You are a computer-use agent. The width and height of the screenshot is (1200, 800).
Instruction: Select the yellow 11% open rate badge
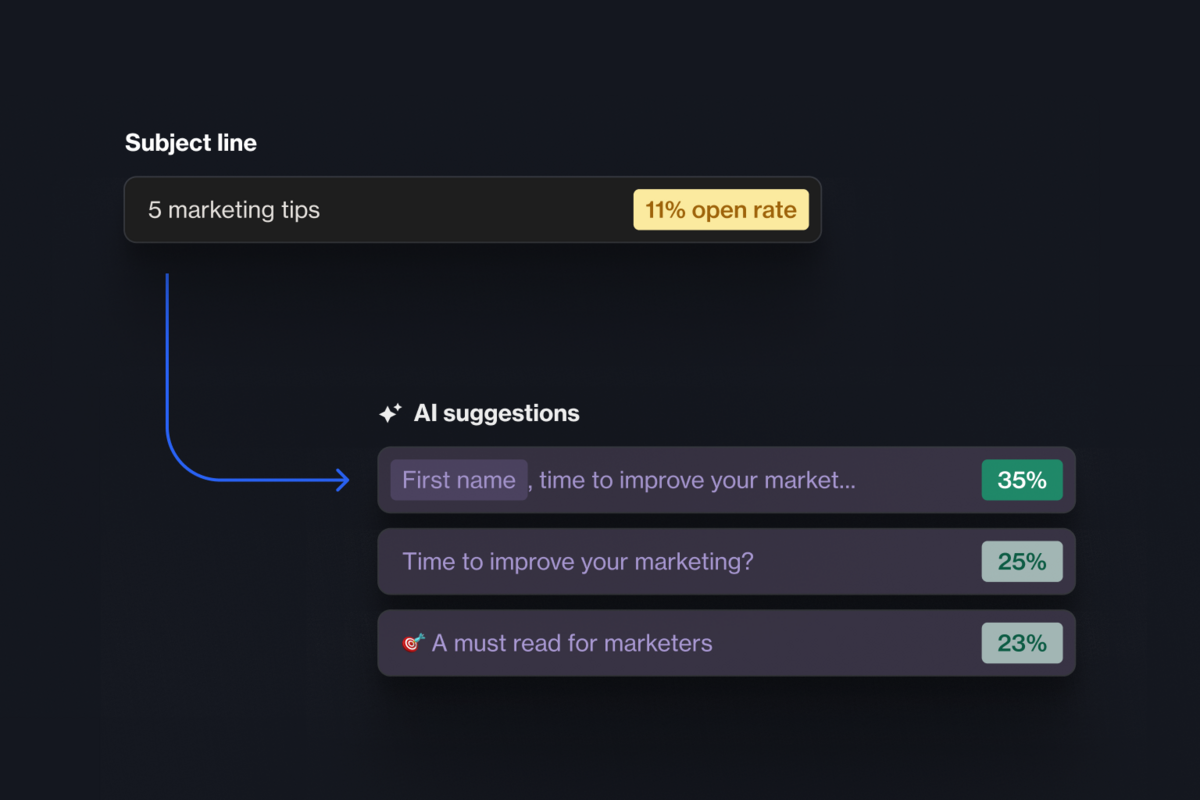pyautogui.click(x=721, y=210)
